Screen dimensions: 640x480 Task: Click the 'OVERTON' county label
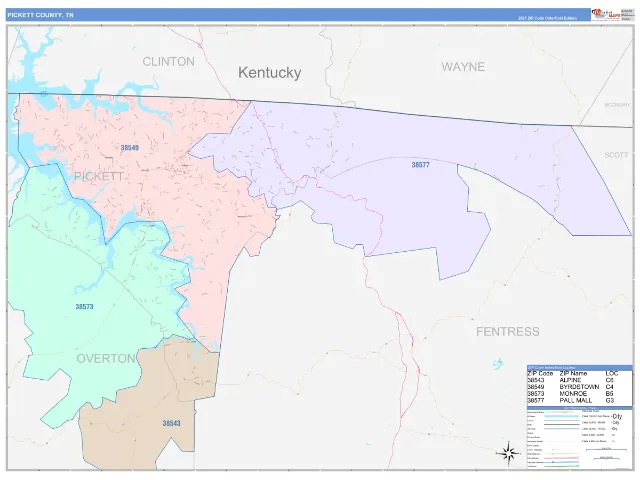[x=106, y=358]
